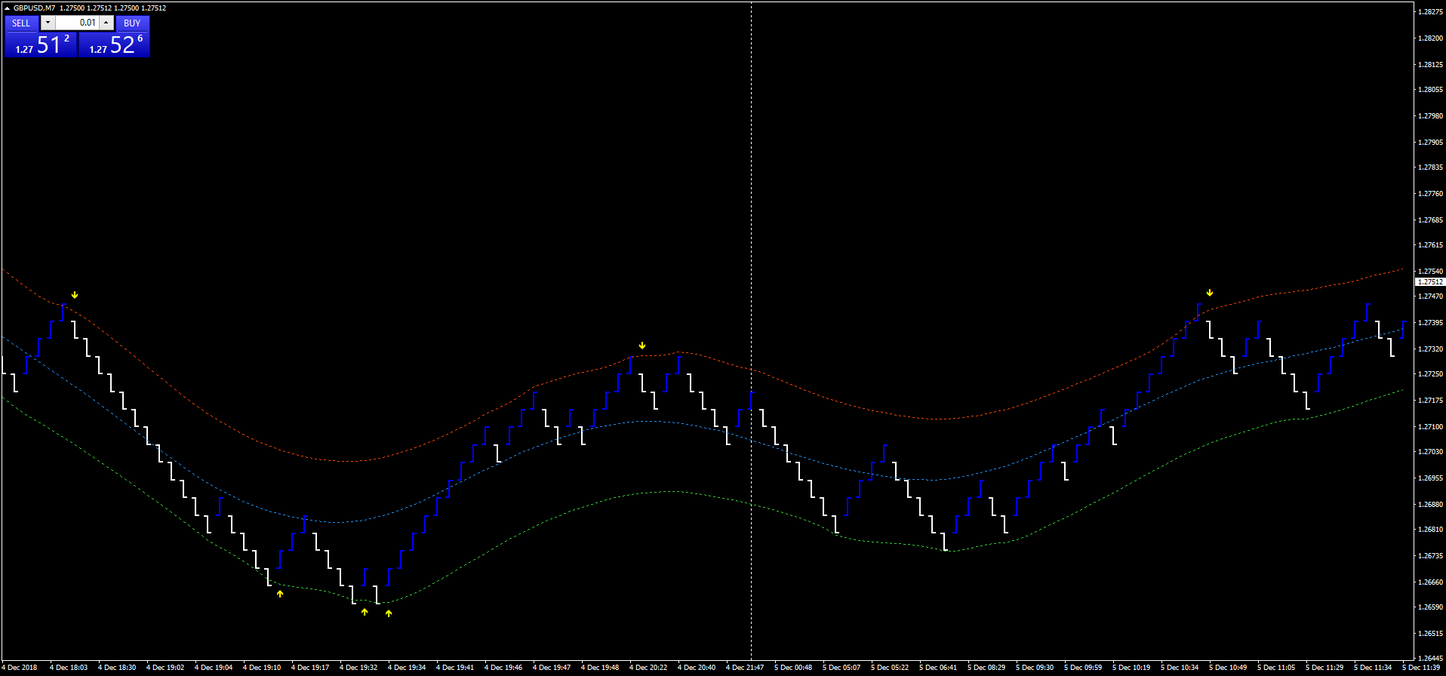This screenshot has height=676, width=1446.
Task: Click the highlighted 1.27512 price marker
Action: [1428, 281]
